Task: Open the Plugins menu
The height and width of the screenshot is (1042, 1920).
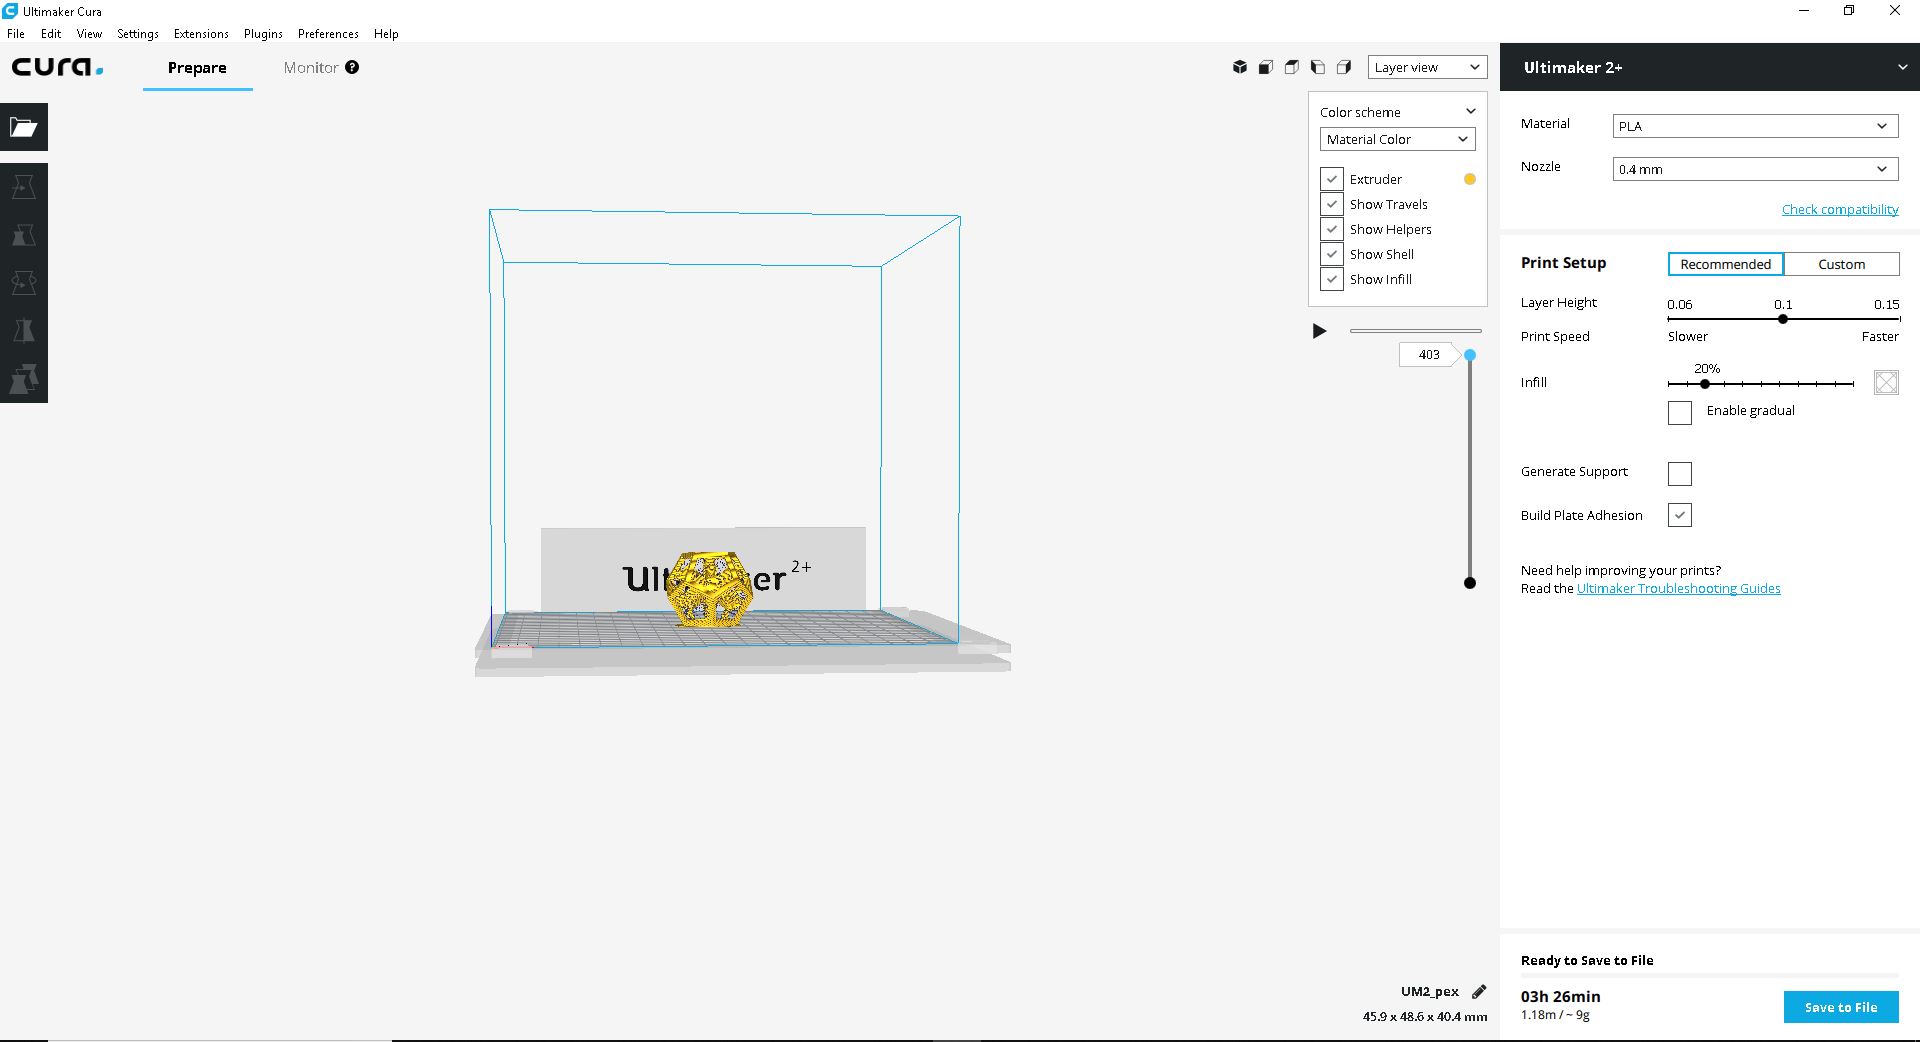Action: click(263, 33)
